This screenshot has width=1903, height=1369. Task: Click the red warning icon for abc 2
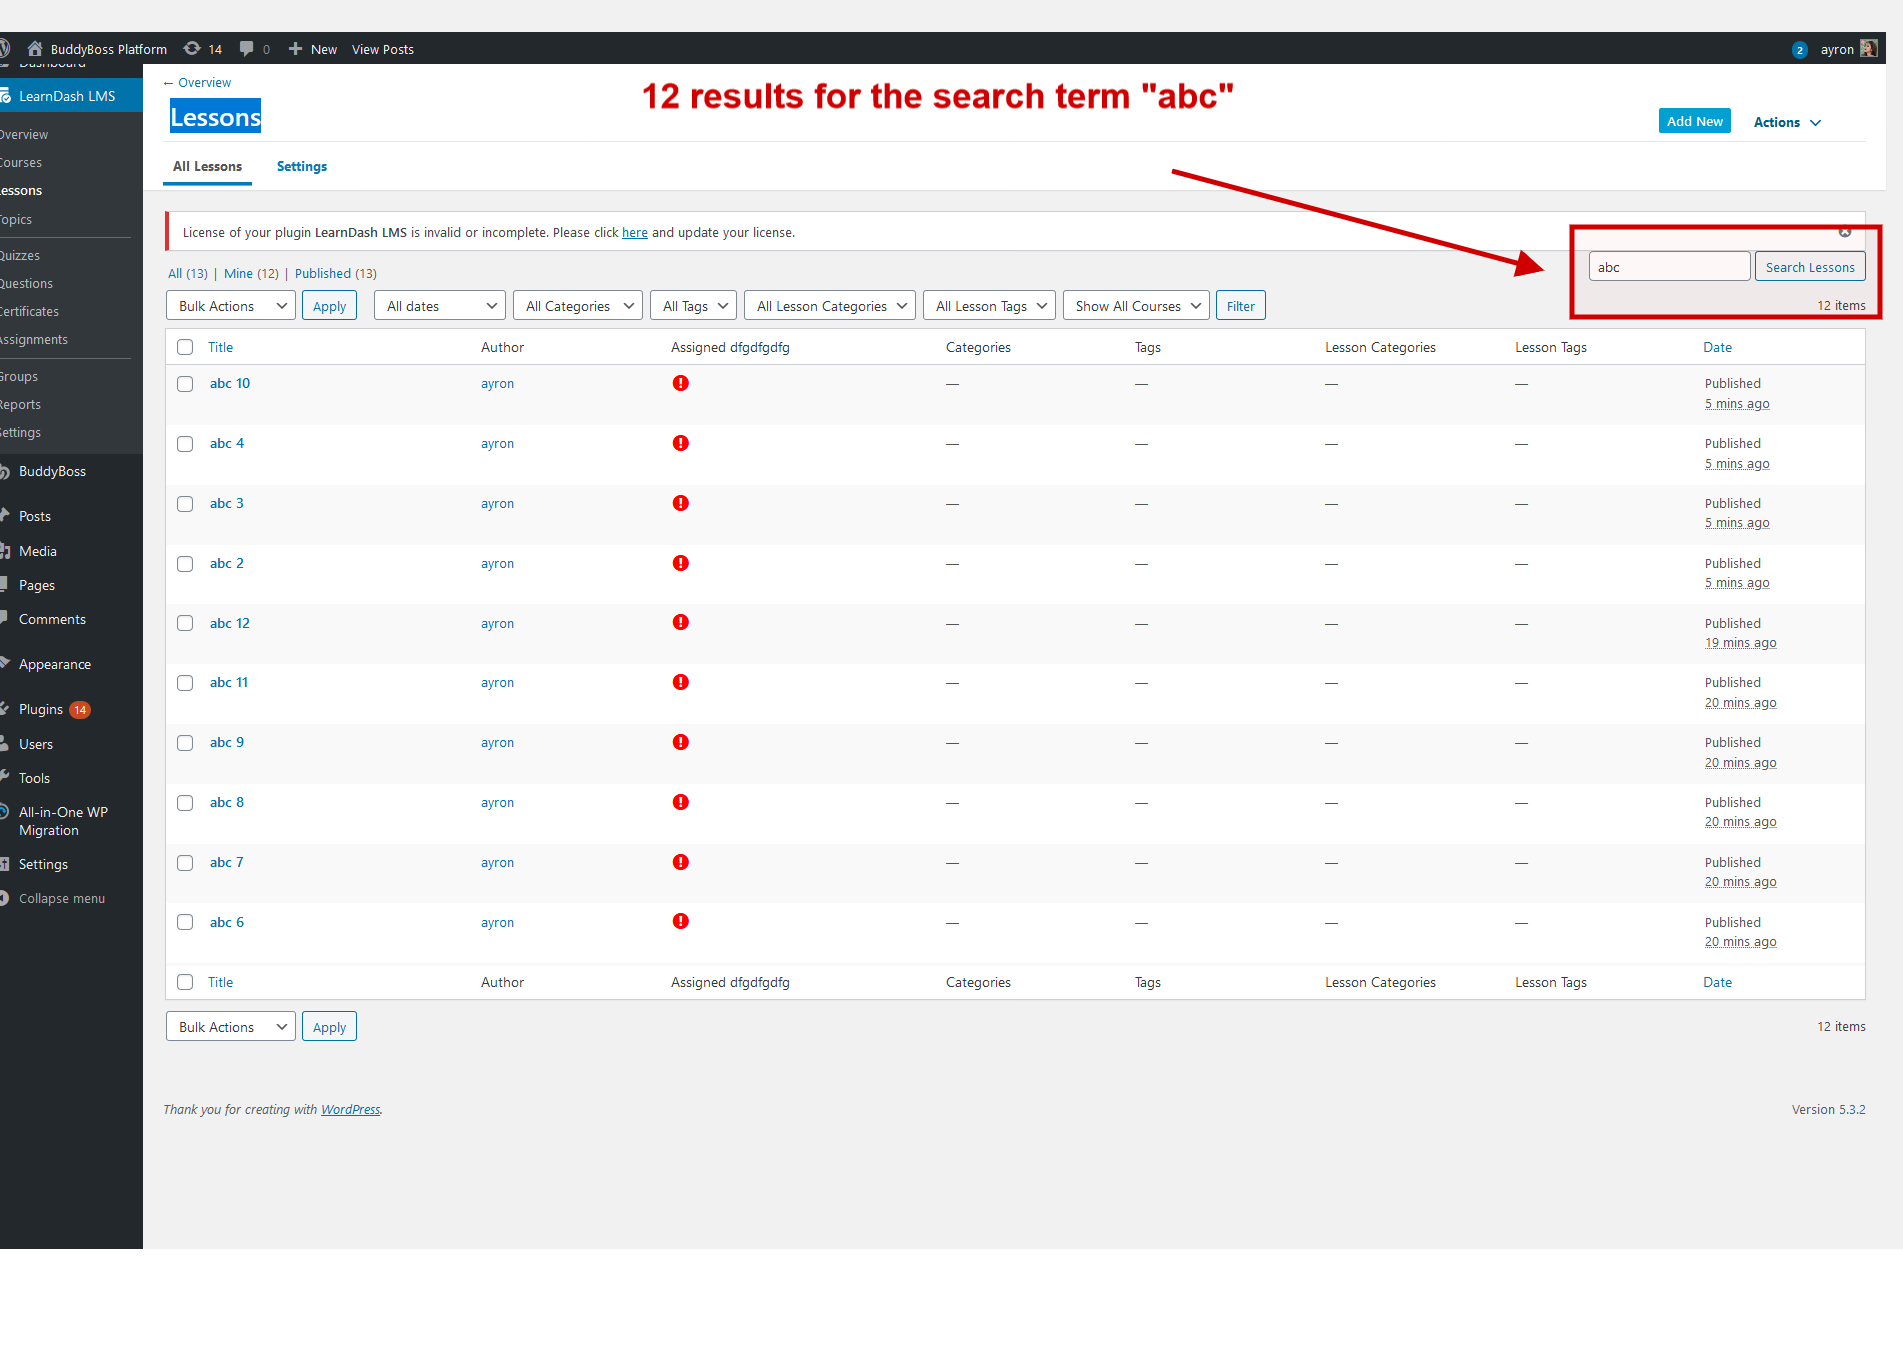pyautogui.click(x=681, y=563)
